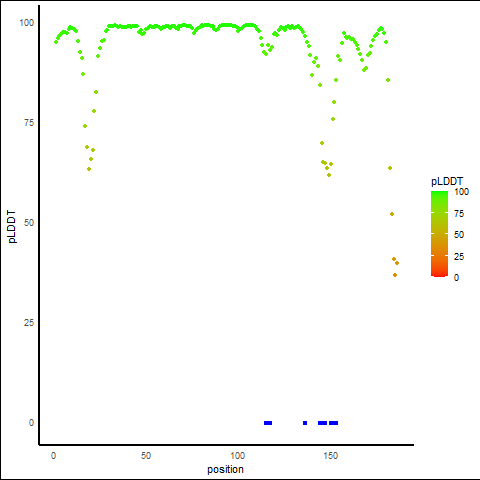Viewport: 480px width, 480px height.
Task: Click the vertical y-axis title pLDDT
Action: coord(12,227)
